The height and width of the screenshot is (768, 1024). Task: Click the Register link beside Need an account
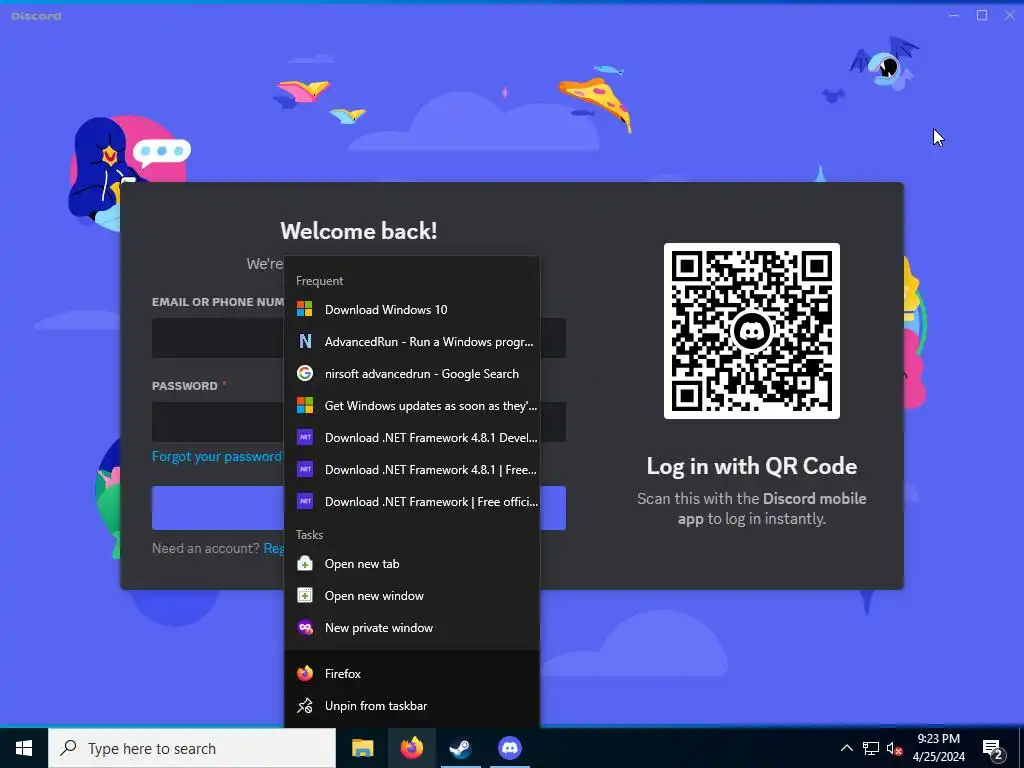[274, 549]
